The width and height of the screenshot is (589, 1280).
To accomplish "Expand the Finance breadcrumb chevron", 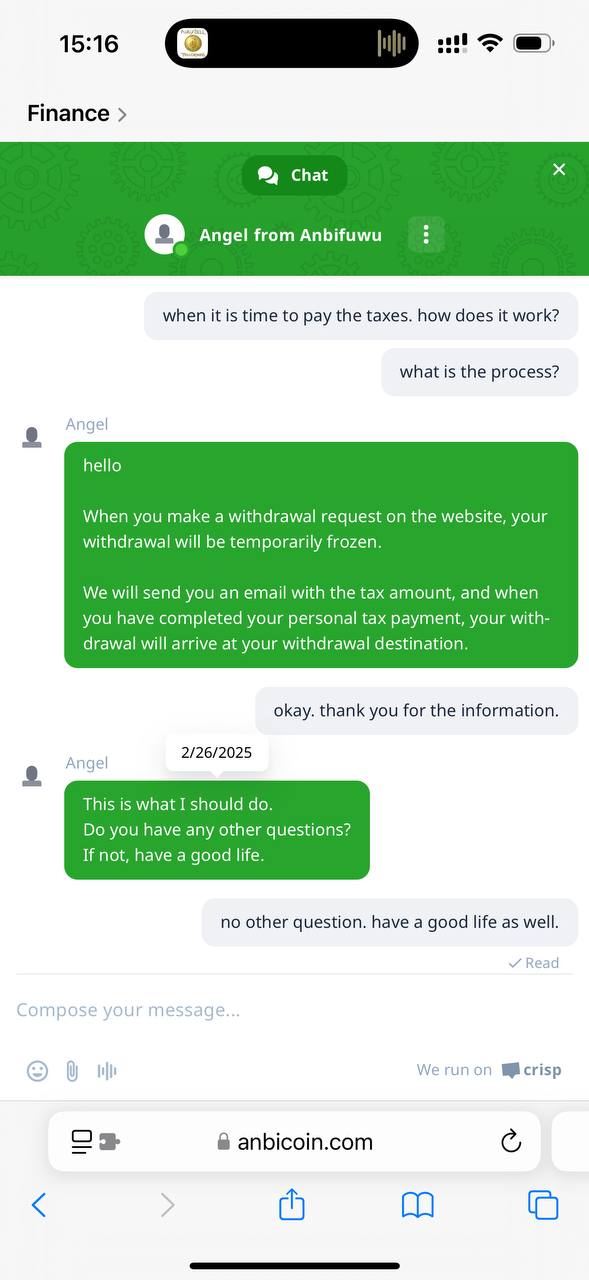I will click(122, 115).
